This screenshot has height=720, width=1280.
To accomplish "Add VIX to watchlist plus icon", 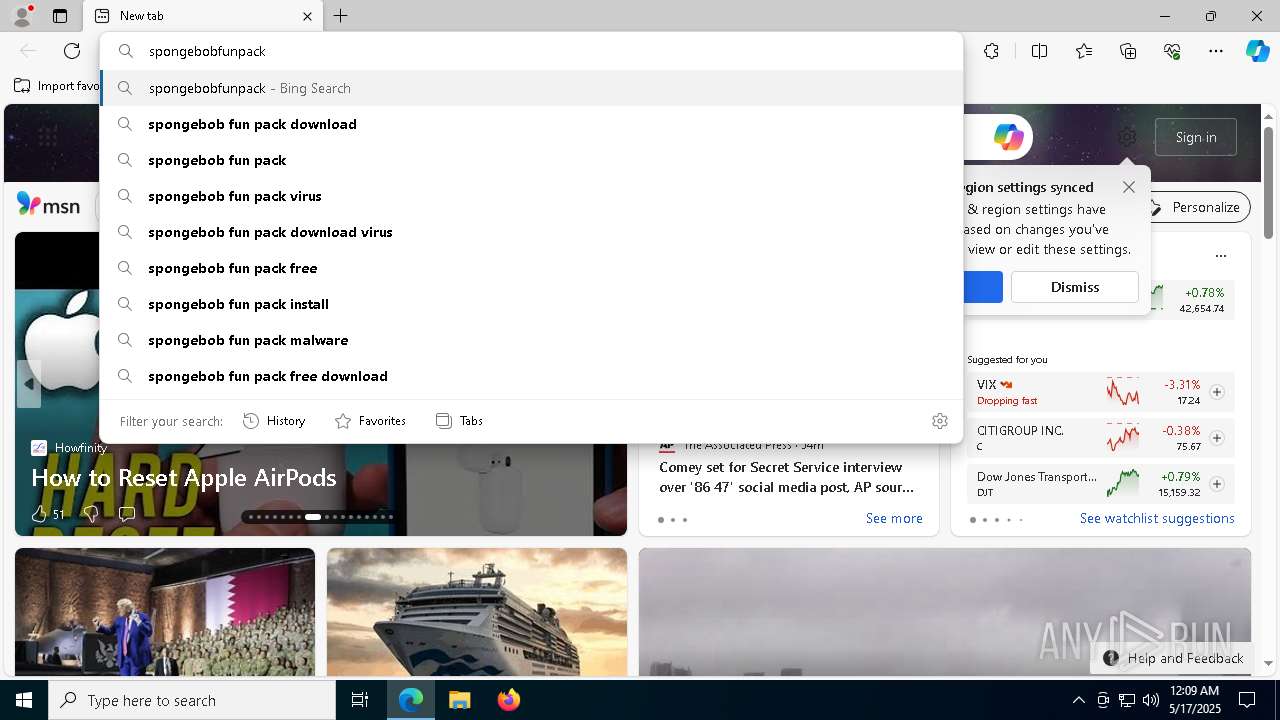I will pos(1216,392).
